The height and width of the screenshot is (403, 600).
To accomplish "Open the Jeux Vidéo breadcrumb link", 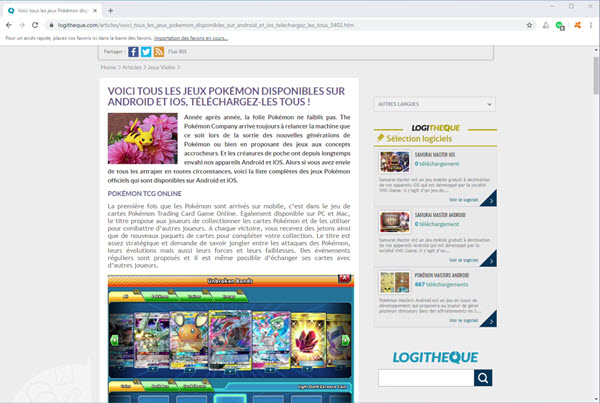I will (161, 67).
